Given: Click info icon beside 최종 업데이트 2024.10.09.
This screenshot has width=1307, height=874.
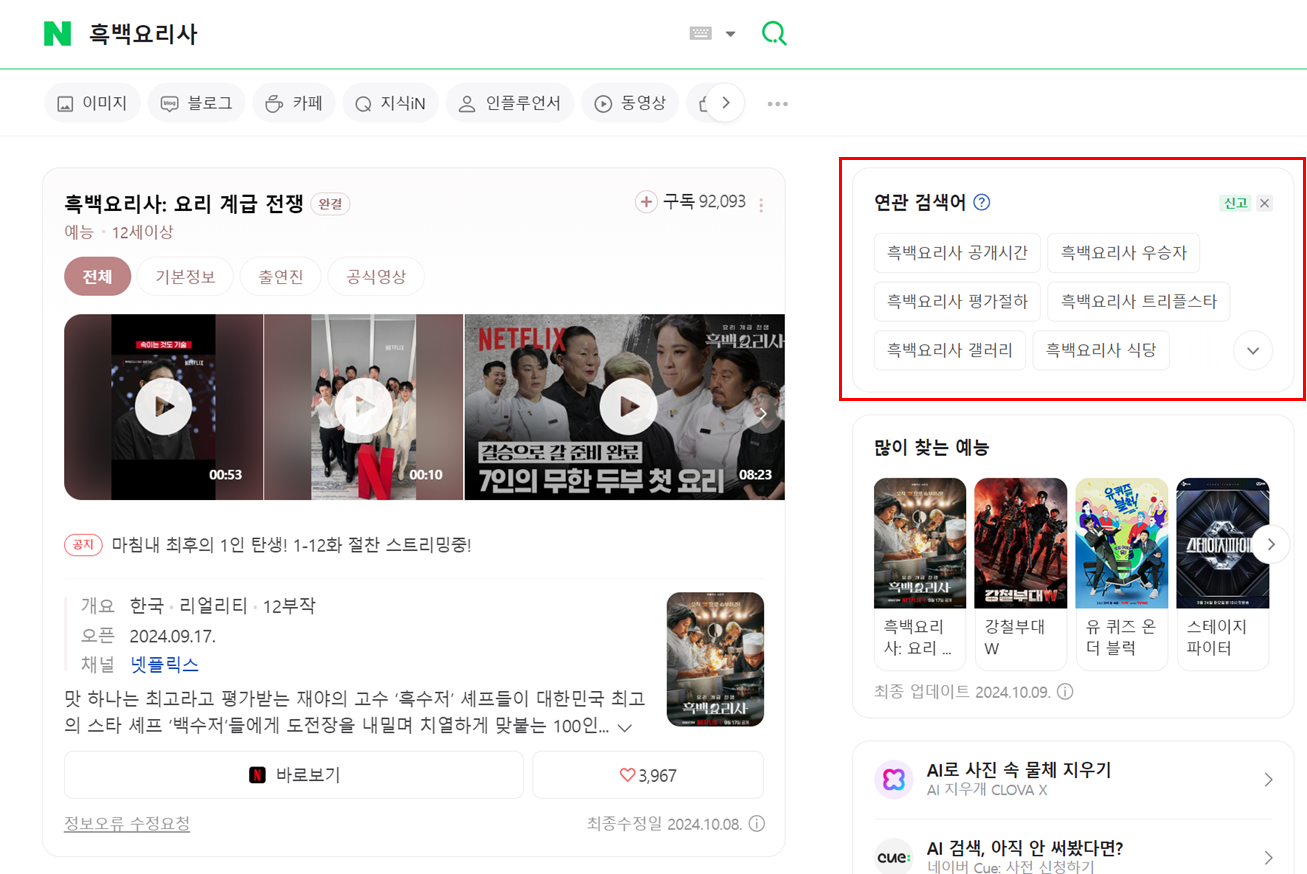Looking at the screenshot, I should pos(1066,692).
